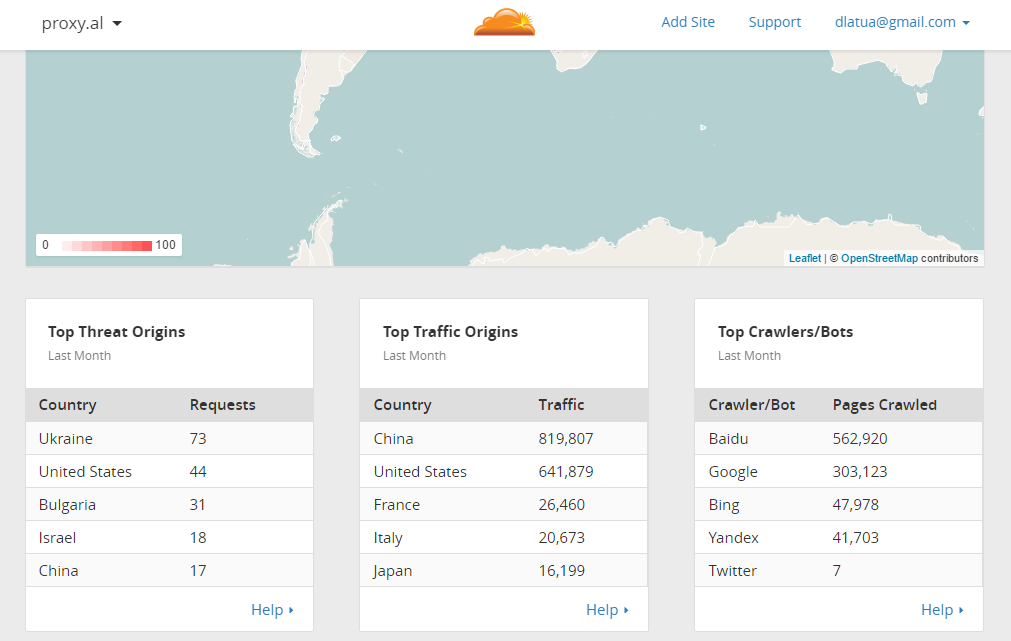This screenshot has height=641, width=1011.
Task: Click the Add Site link
Action: (688, 22)
